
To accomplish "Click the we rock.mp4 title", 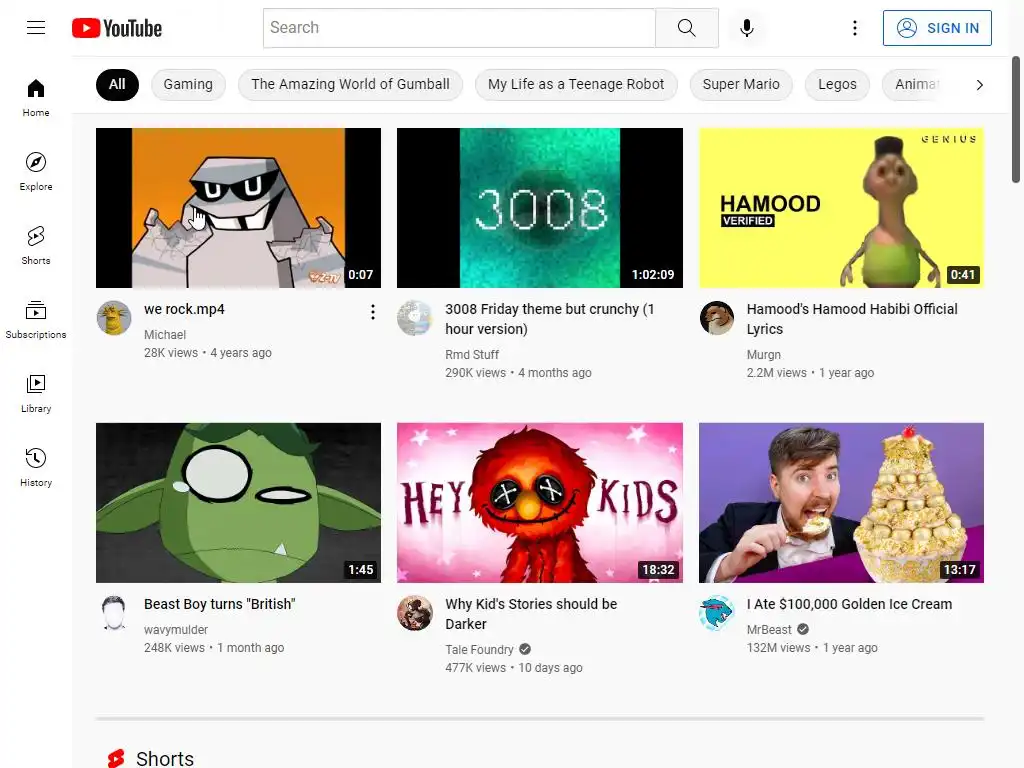I will [x=184, y=310].
